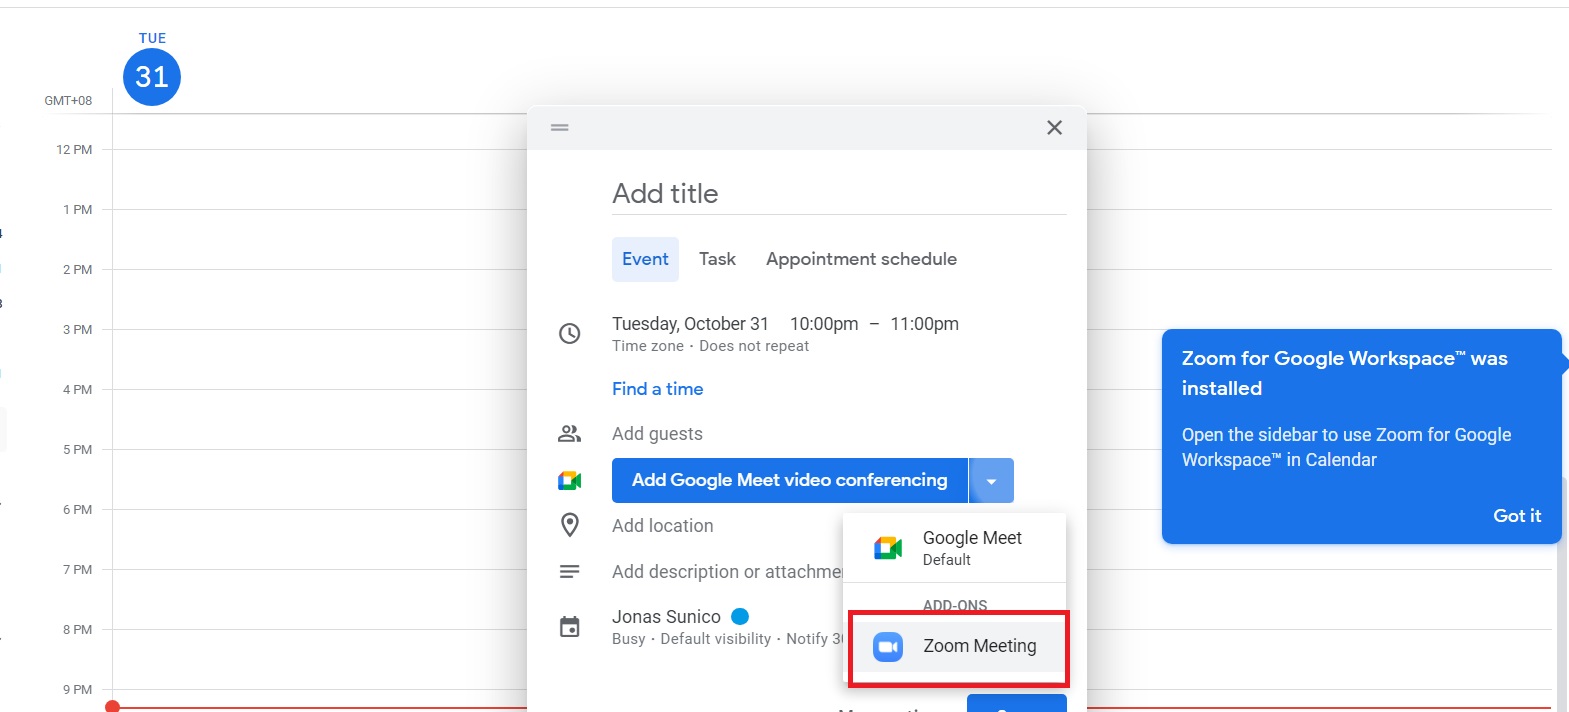The height and width of the screenshot is (712, 1569).
Task: Select the Jonas Sunico calendar name
Action: 666,617
